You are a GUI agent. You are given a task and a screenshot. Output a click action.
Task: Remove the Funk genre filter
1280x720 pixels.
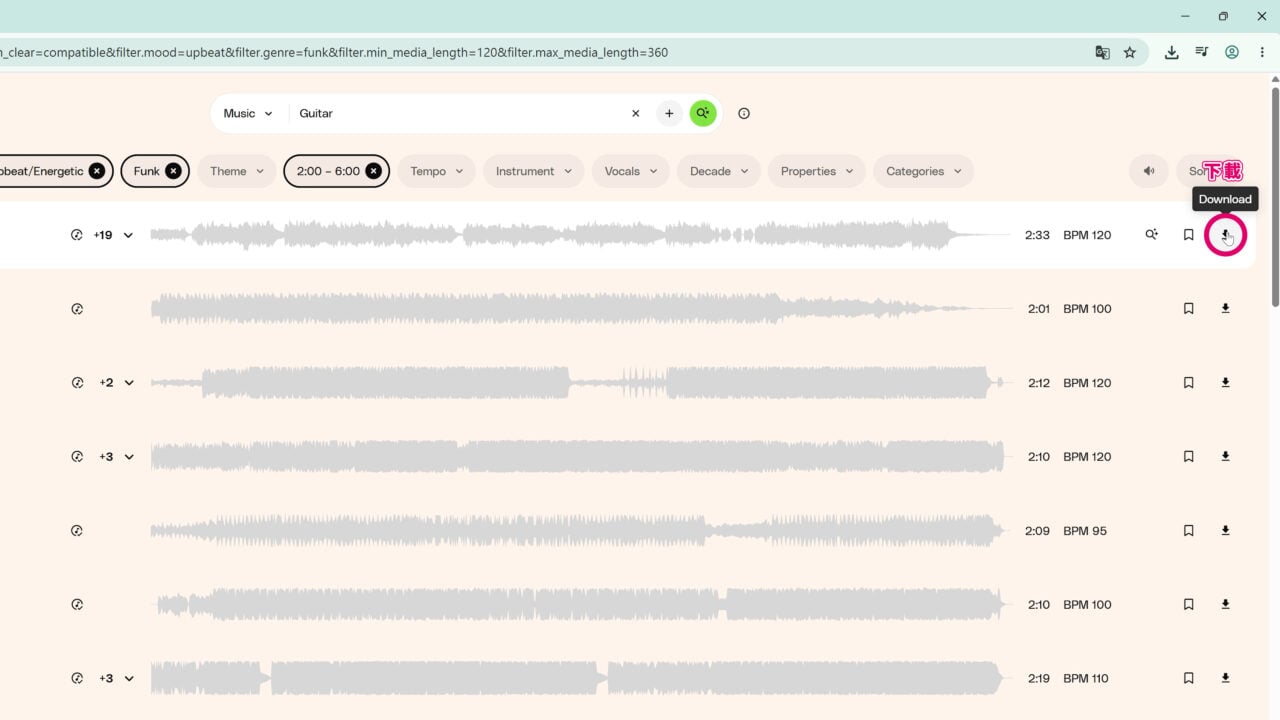coord(173,171)
